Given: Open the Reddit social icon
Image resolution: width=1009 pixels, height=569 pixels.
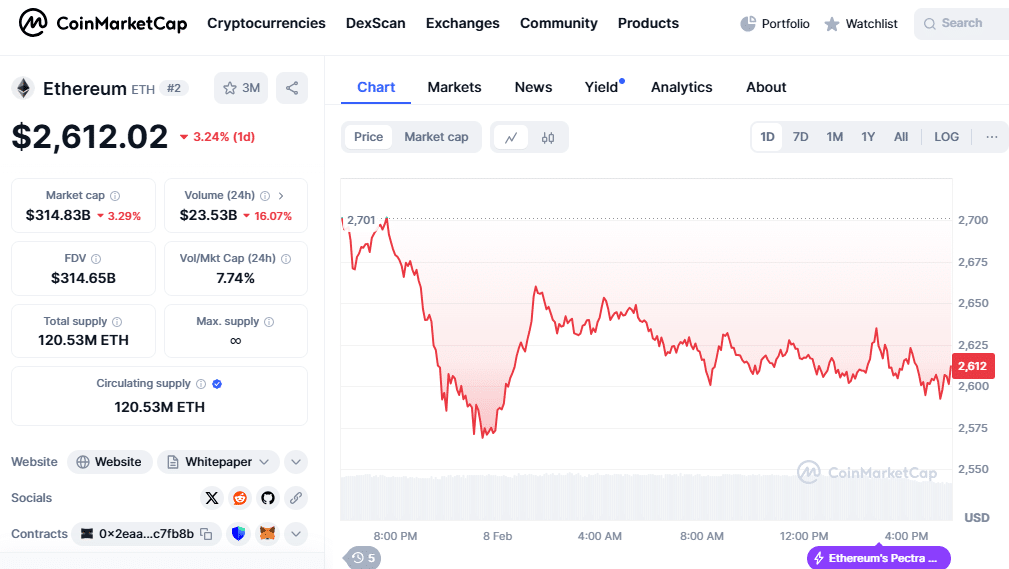Looking at the screenshot, I should (x=240, y=498).
